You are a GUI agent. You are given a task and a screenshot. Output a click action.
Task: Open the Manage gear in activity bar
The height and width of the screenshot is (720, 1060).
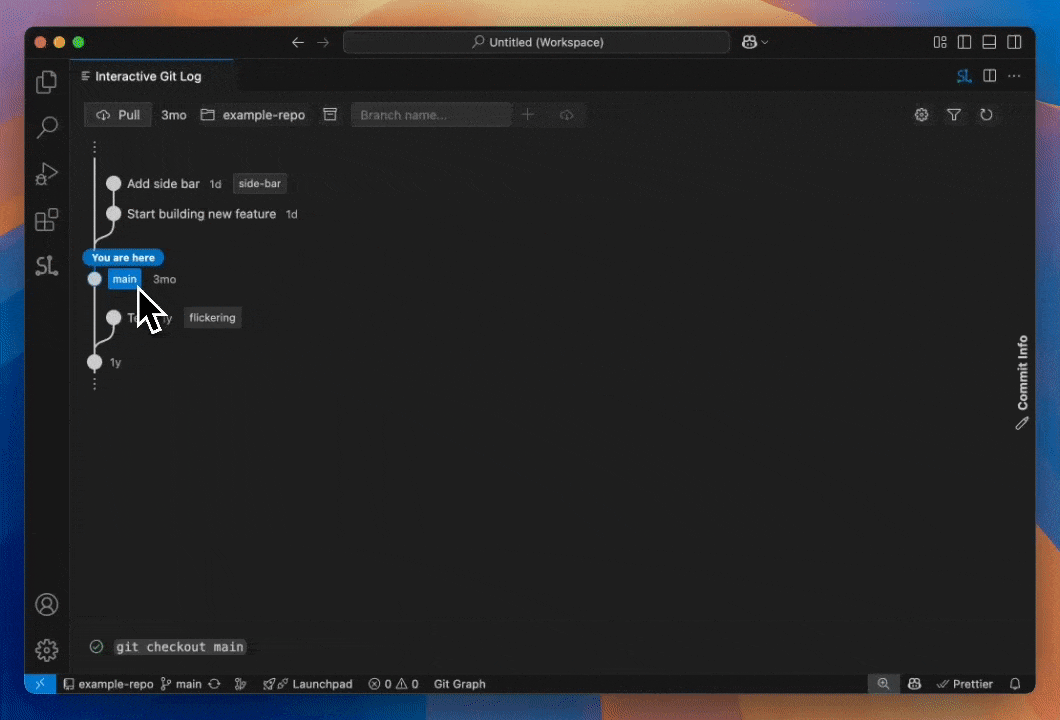(x=47, y=650)
